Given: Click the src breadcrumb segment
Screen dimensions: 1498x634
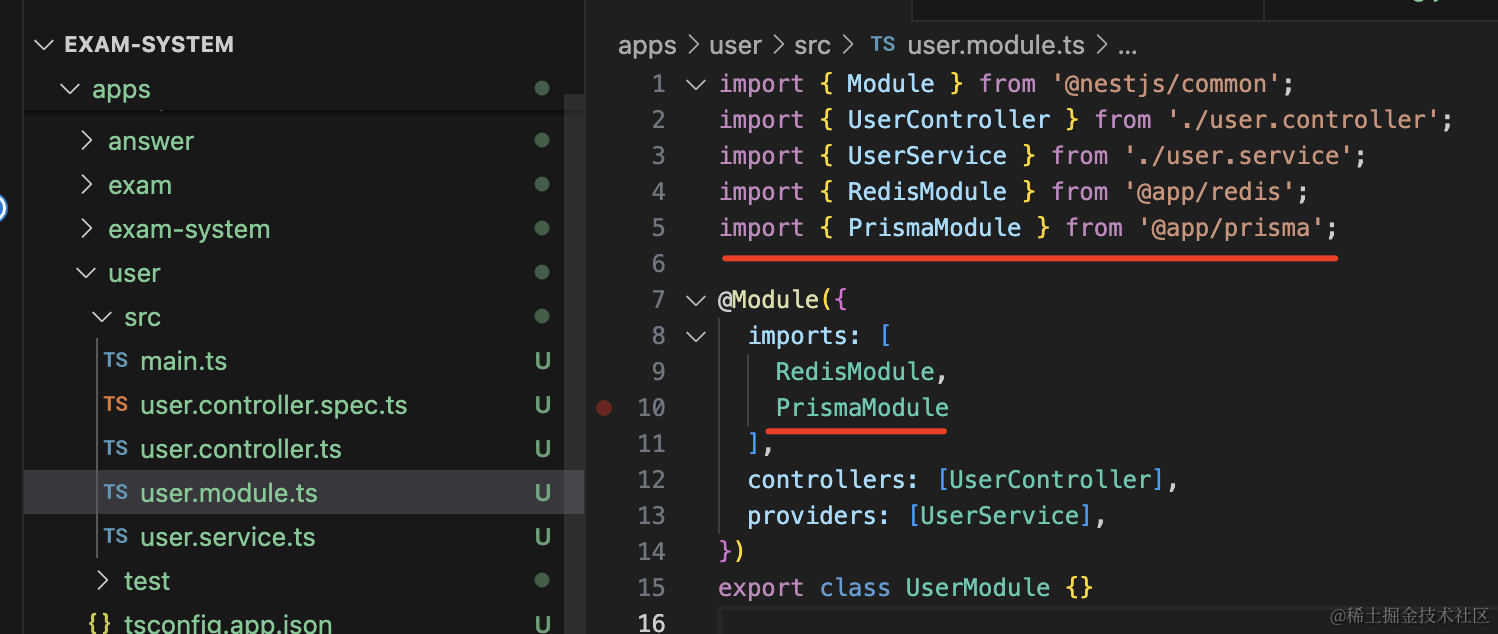Looking at the screenshot, I should tap(812, 45).
